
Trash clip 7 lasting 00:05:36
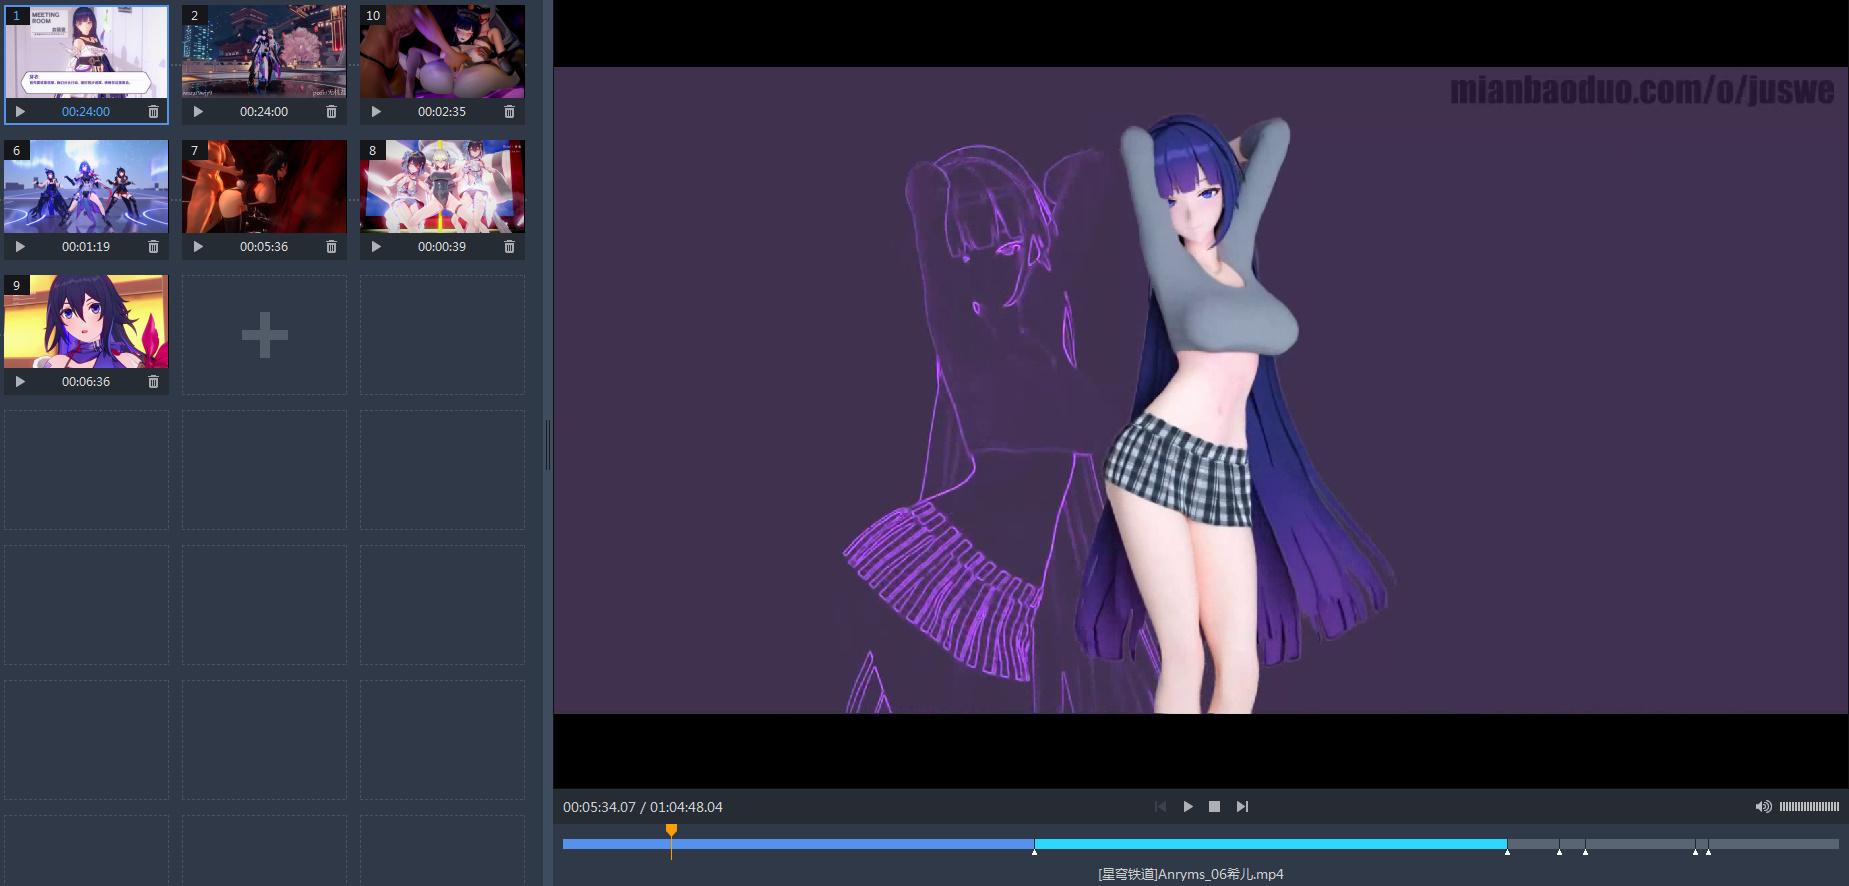click(x=331, y=247)
